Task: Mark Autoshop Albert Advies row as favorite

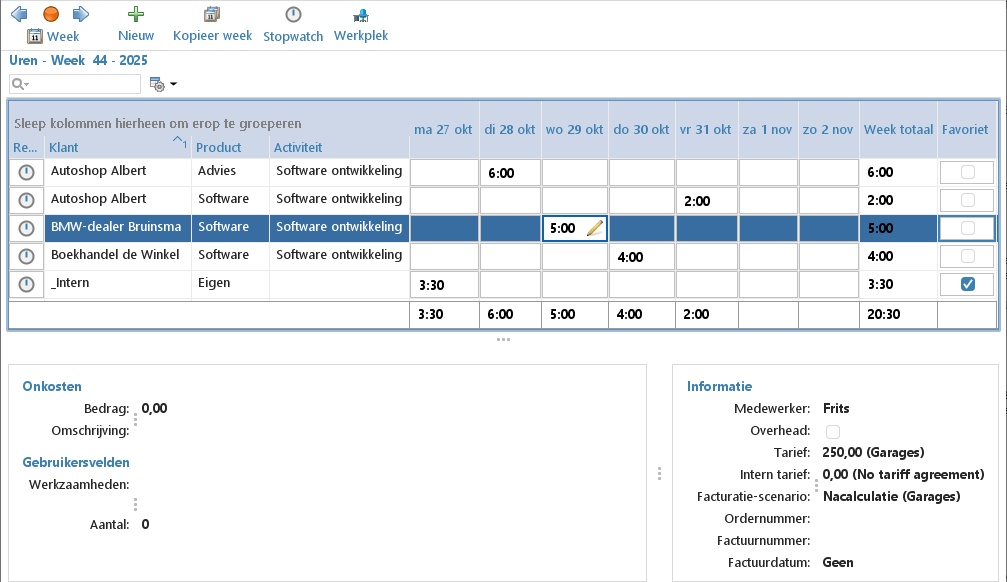Action: click(x=968, y=172)
